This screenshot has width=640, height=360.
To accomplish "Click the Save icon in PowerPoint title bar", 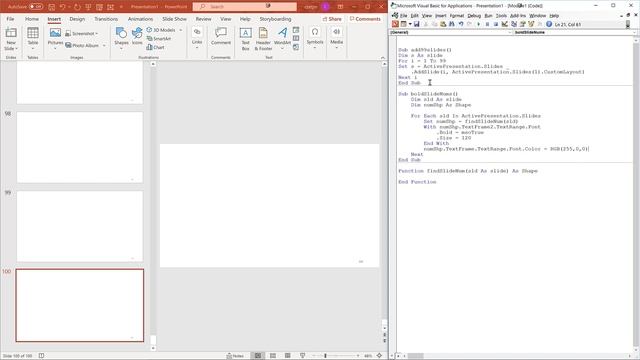I will (51, 7).
